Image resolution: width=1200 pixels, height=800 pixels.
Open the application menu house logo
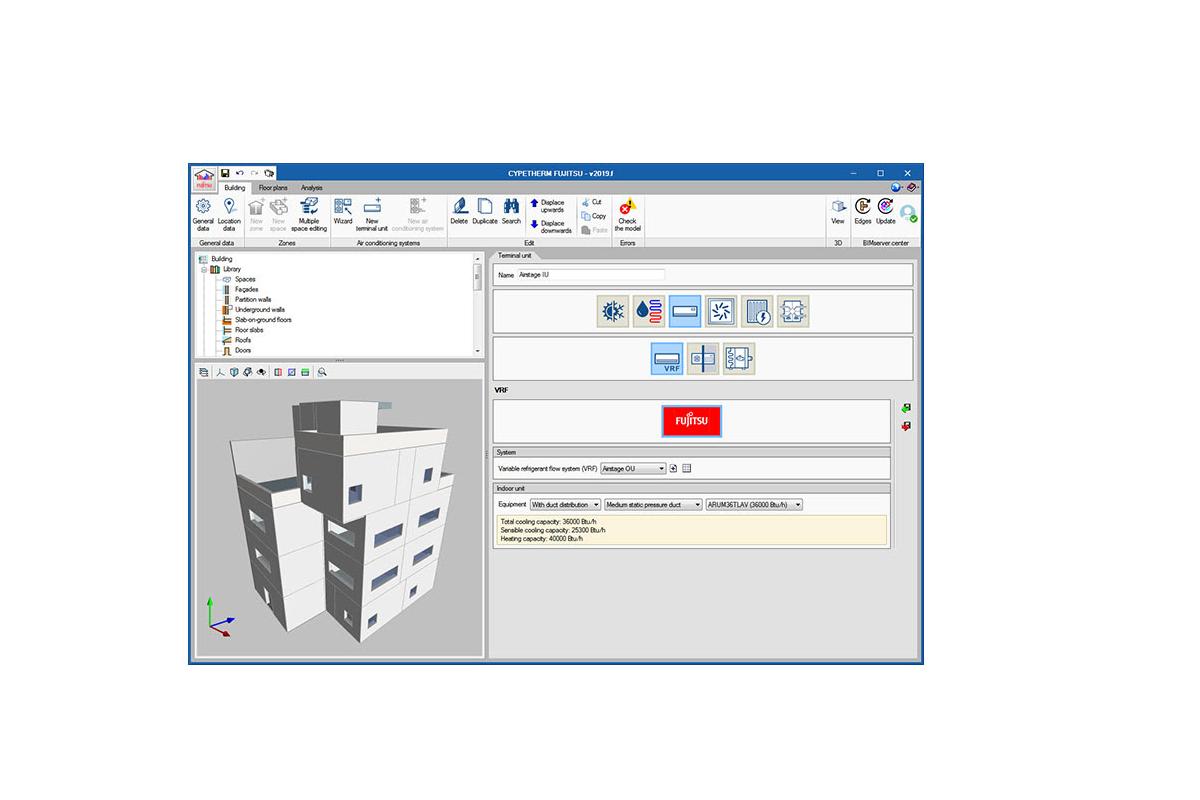pos(204,179)
